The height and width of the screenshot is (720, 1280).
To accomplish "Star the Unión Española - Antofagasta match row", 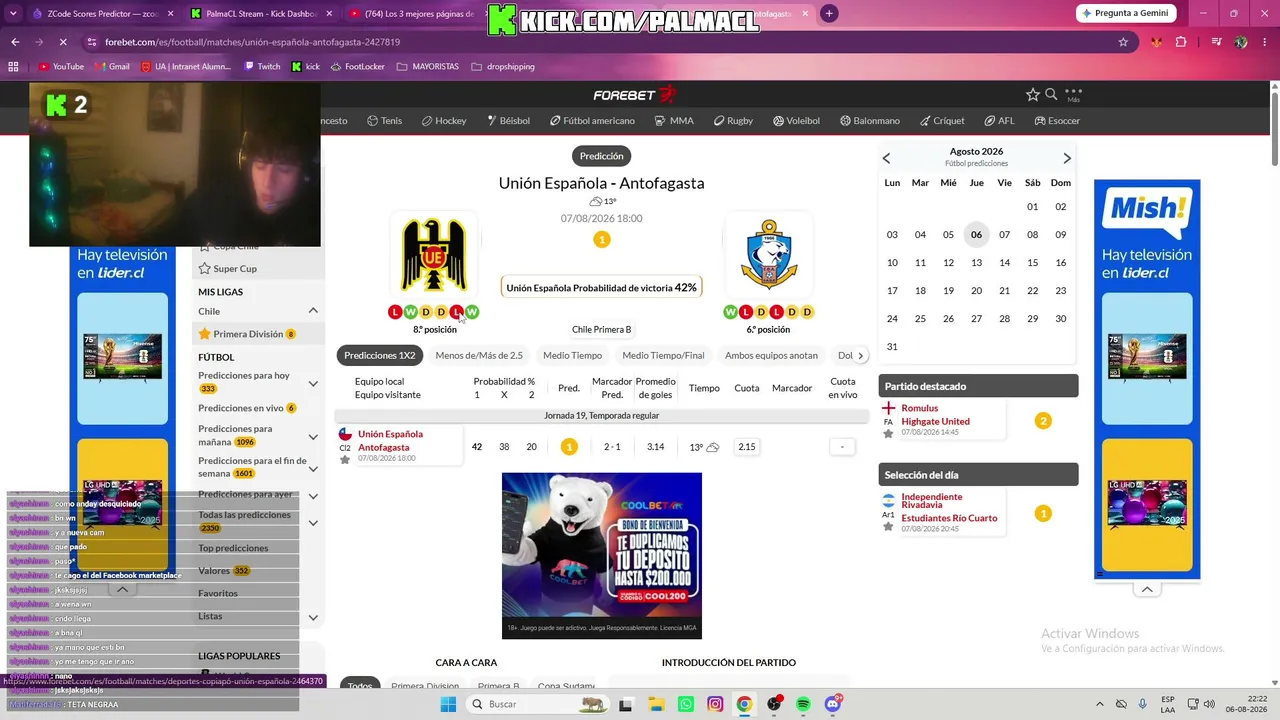I will coord(345,460).
